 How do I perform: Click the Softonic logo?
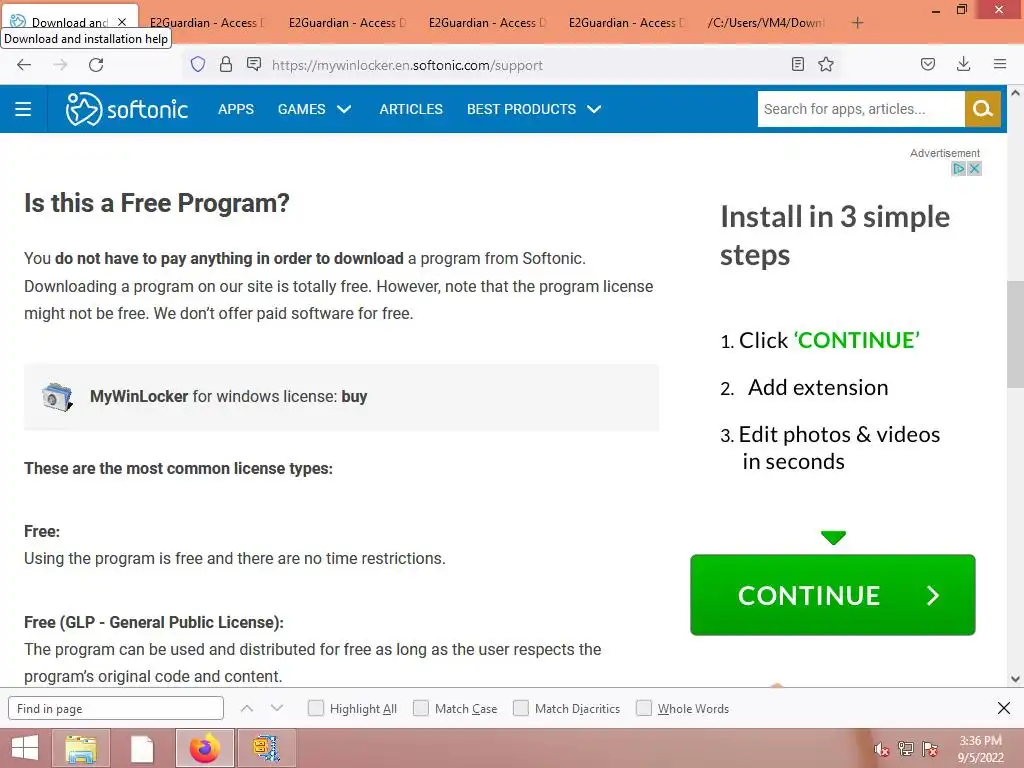127,109
